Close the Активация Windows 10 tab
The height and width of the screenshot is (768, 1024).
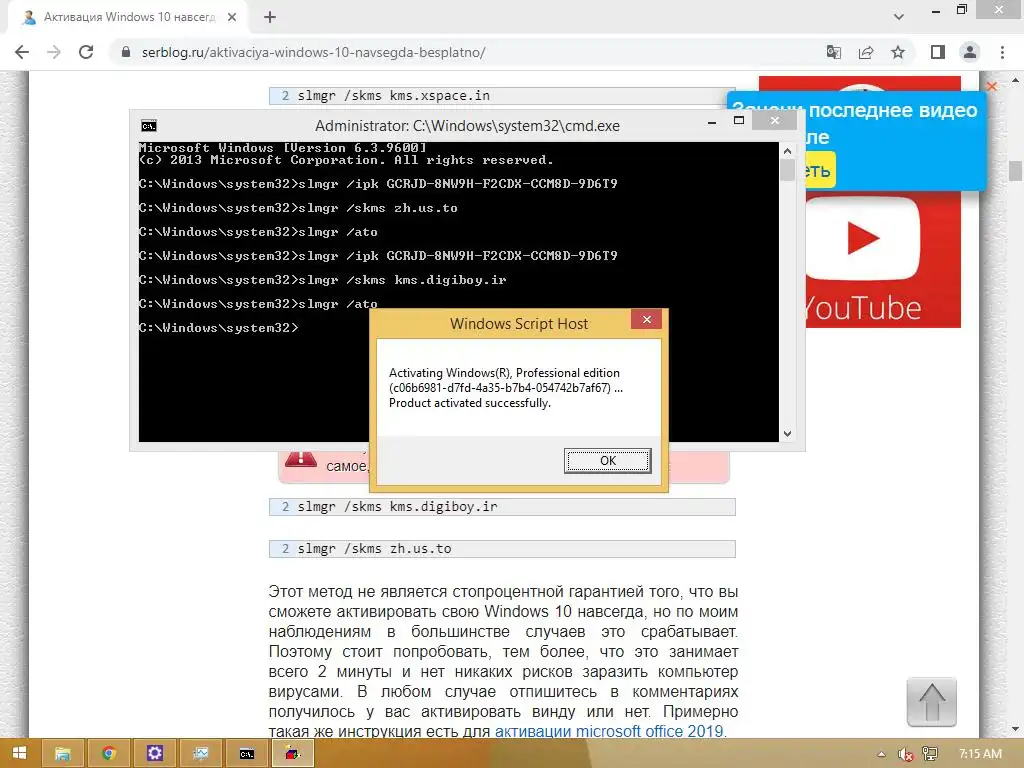(x=232, y=17)
